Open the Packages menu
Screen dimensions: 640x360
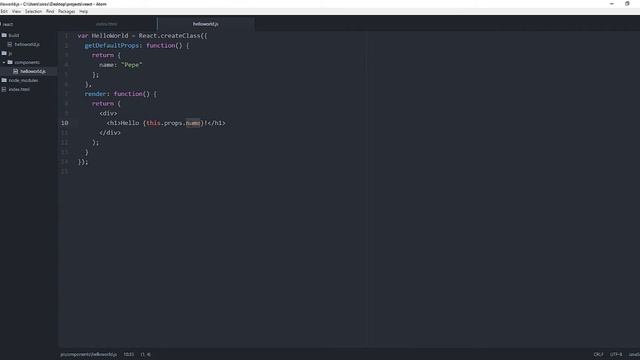(67, 11)
